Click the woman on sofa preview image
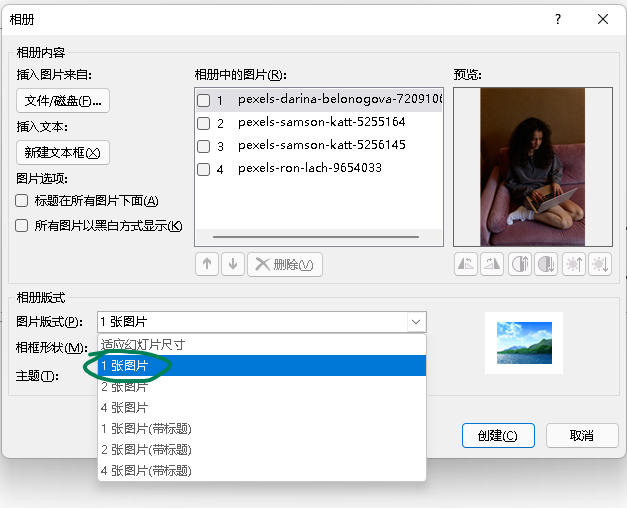Viewport: 627px width, 508px height. (x=533, y=167)
